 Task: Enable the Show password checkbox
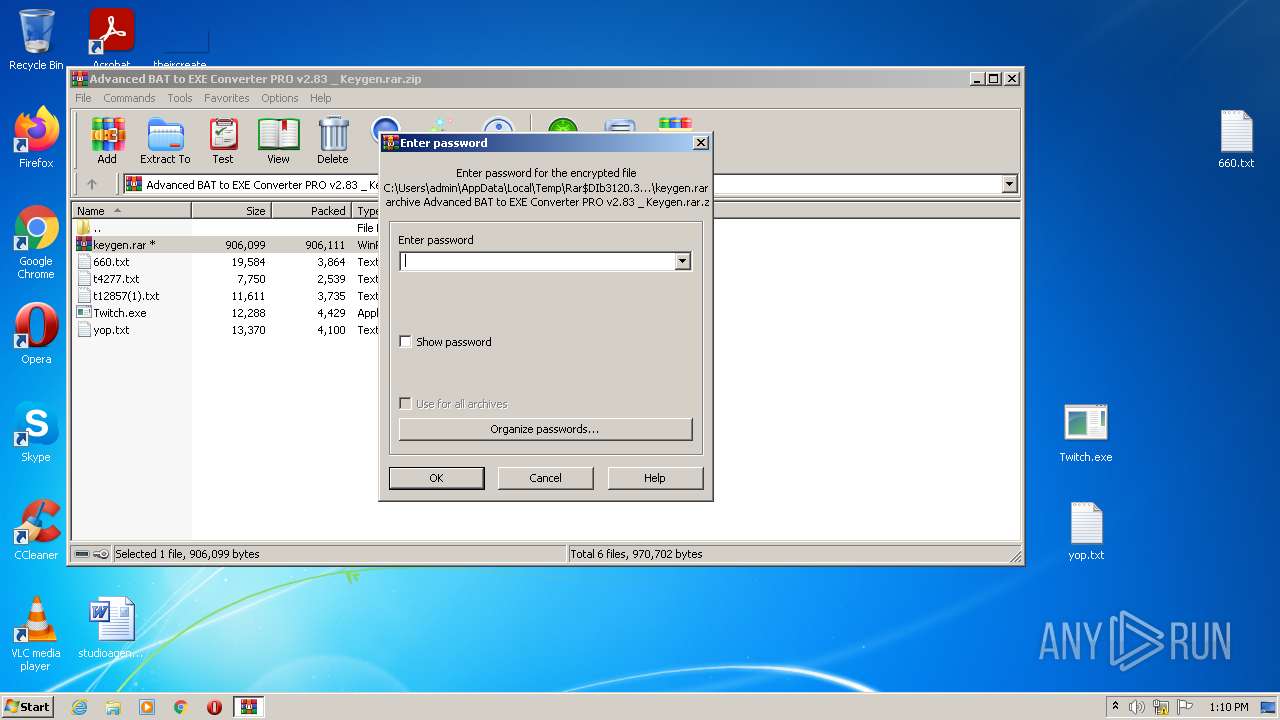point(405,342)
